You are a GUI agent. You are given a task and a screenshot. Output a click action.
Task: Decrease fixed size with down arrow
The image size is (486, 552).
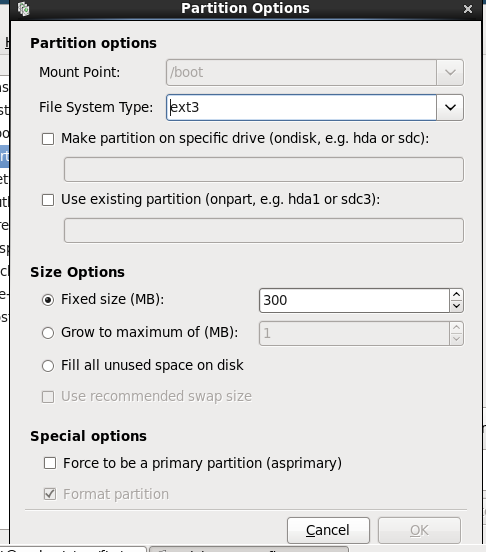coord(456,306)
